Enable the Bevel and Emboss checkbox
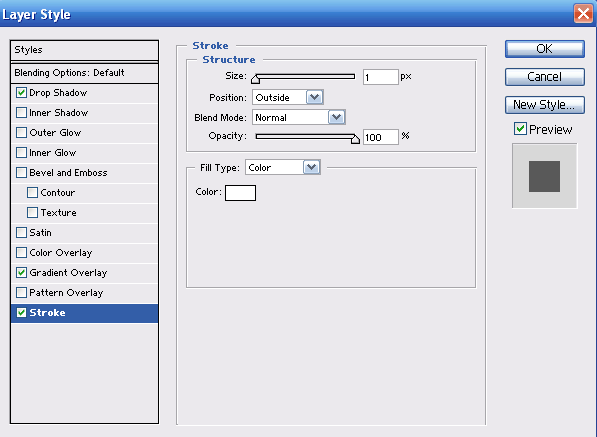This screenshot has width=597, height=437. [21, 172]
